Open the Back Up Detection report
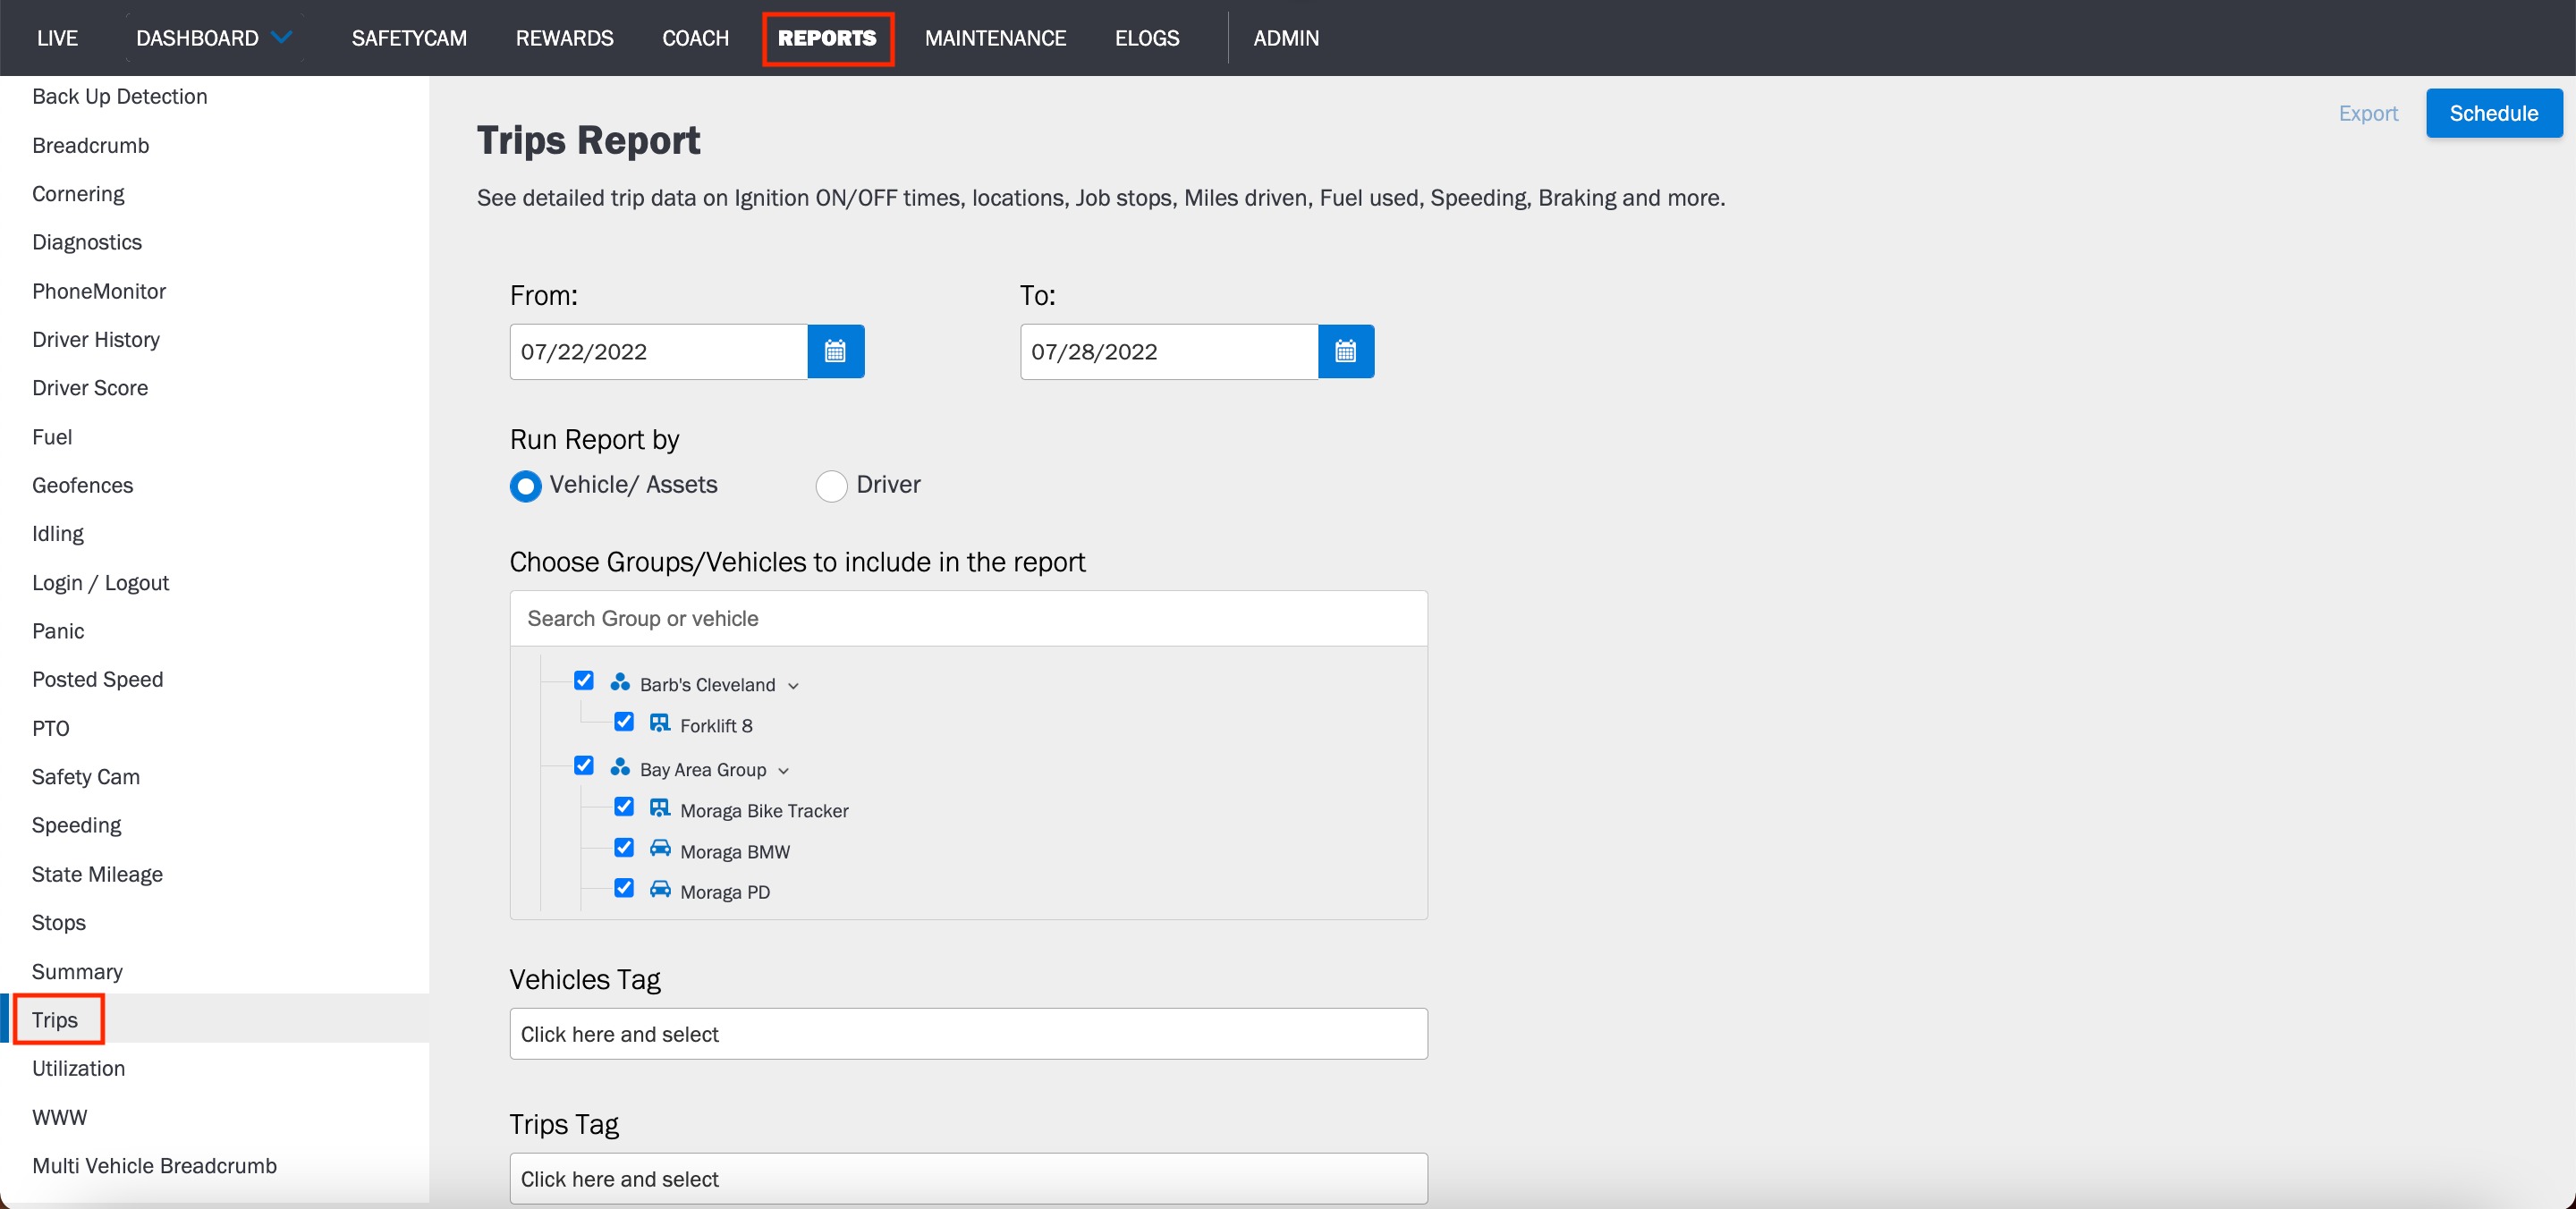Screen dimensions: 2576x1209 120,96
